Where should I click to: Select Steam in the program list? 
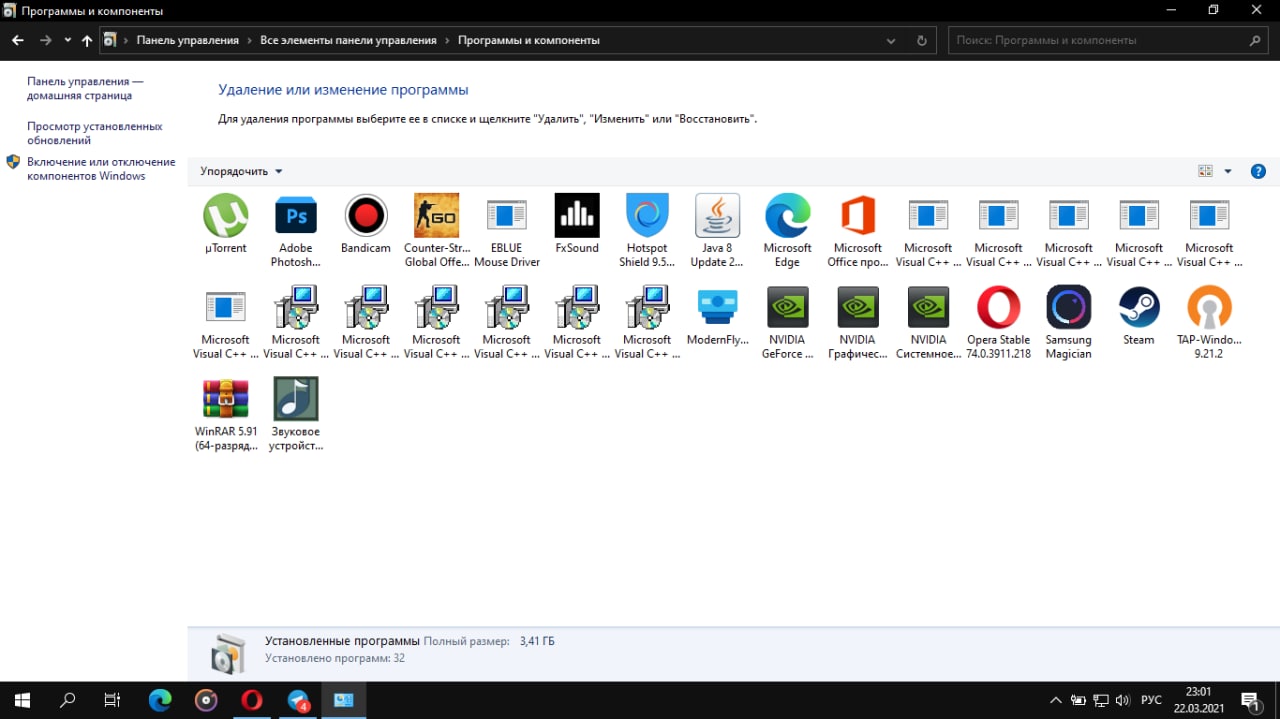[x=1139, y=317]
